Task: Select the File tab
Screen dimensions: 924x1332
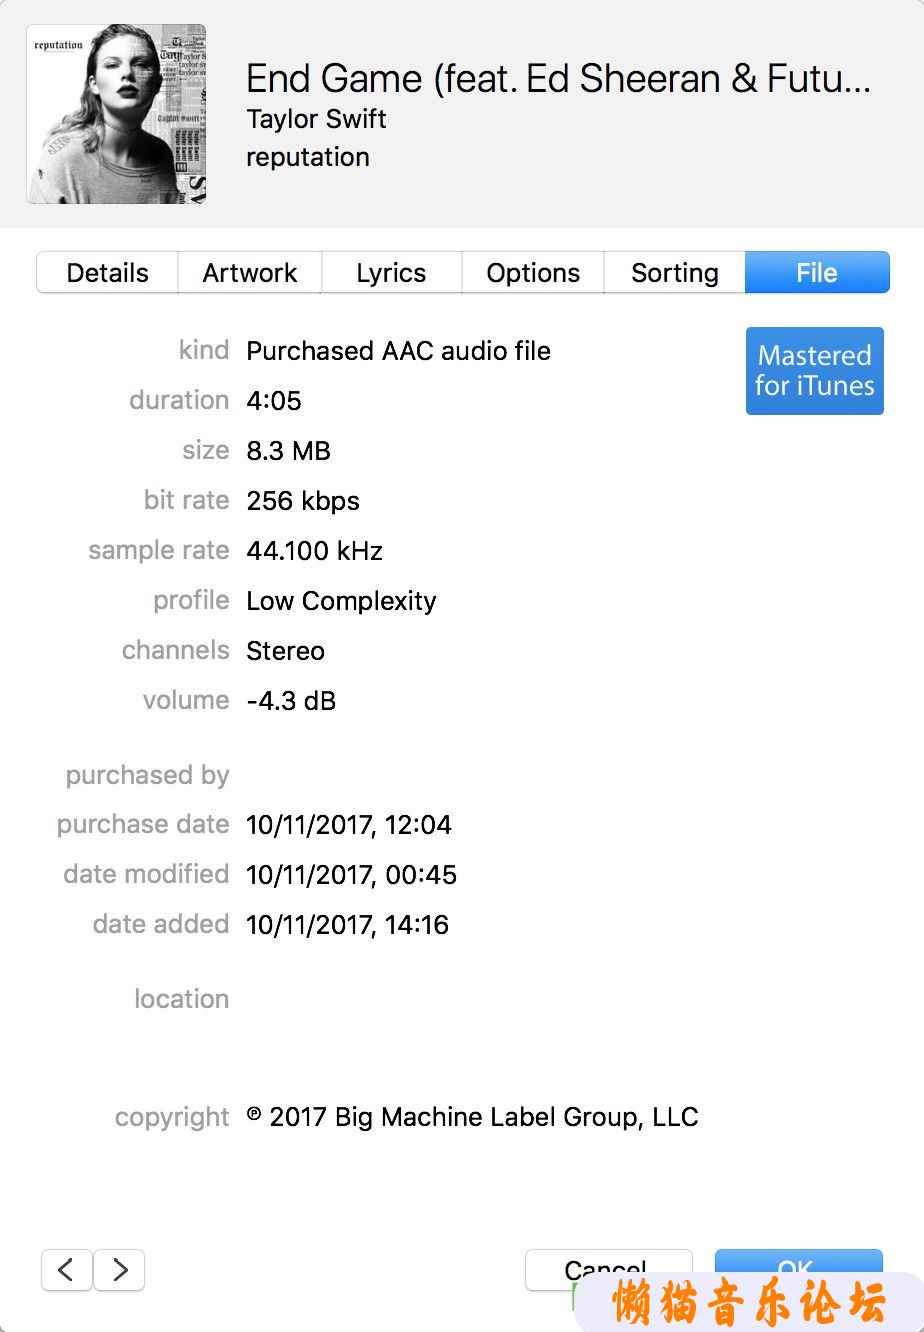Action: pyautogui.click(x=817, y=273)
